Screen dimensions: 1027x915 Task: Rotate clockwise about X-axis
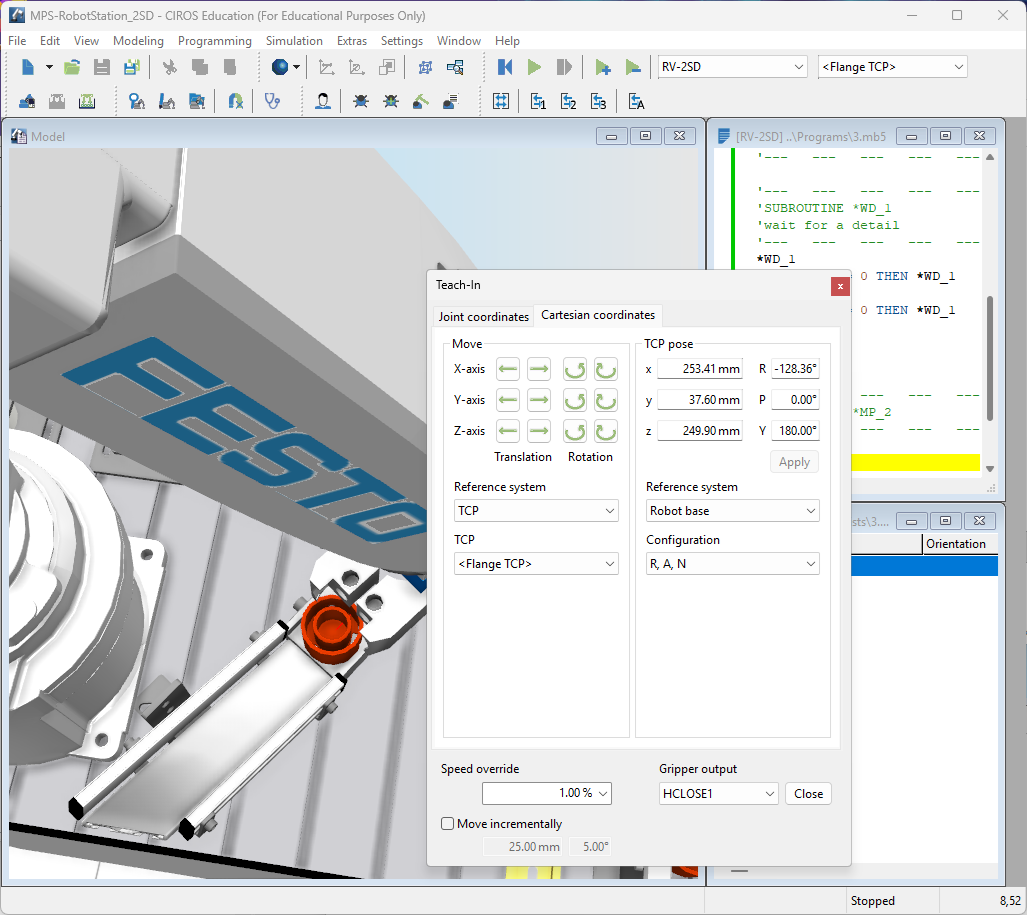(606, 369)
